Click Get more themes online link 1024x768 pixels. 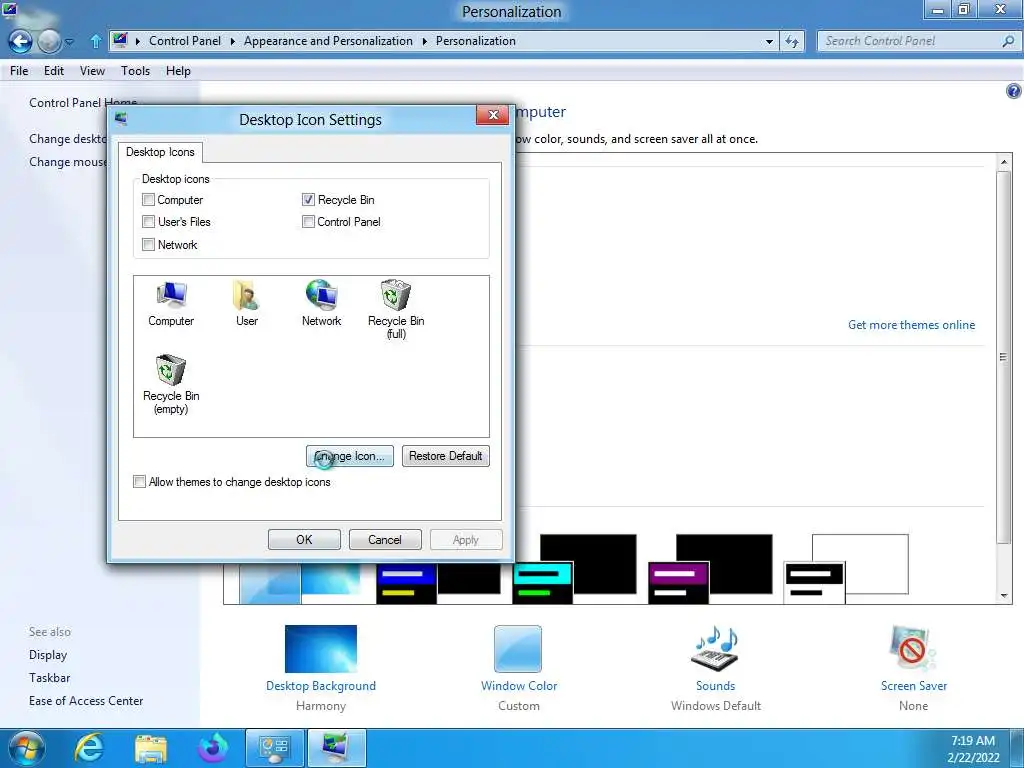click(911, 325)
